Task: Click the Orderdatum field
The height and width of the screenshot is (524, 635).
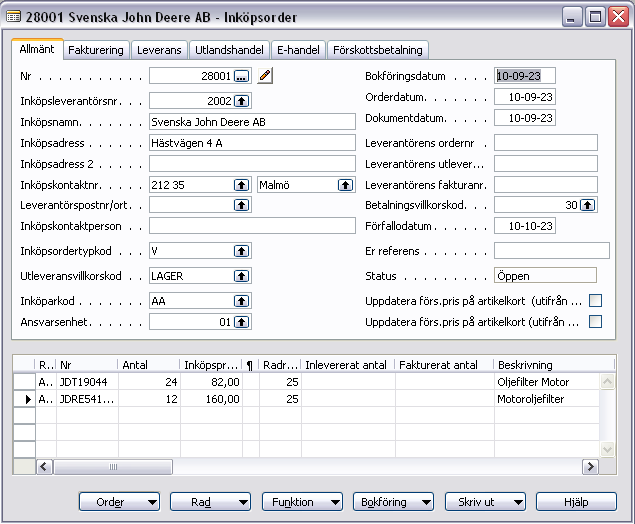Action: point(525,97)
